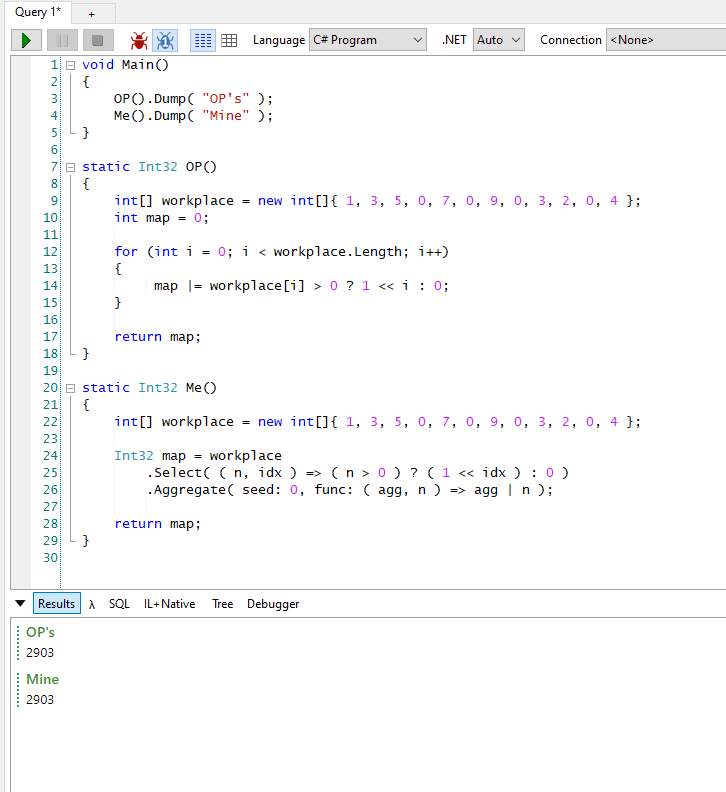Screen dimensions: 726x792
Task: Click the red bug debug icon
Action: 138,40
